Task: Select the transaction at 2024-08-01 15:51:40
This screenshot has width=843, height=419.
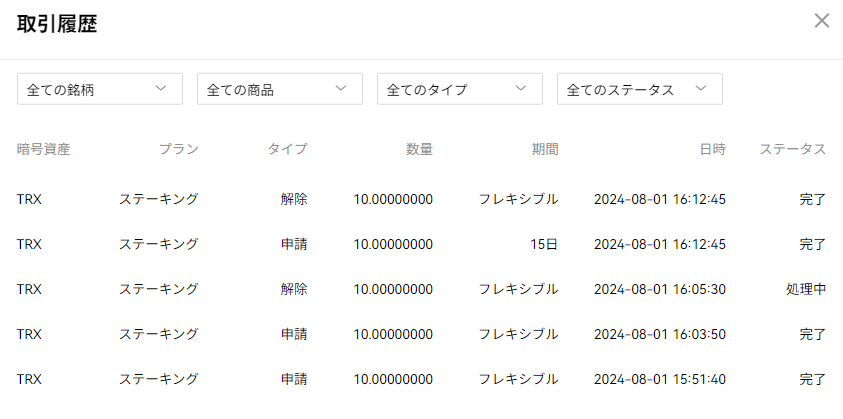Action: pyautogui.click(x=422, y=379)
